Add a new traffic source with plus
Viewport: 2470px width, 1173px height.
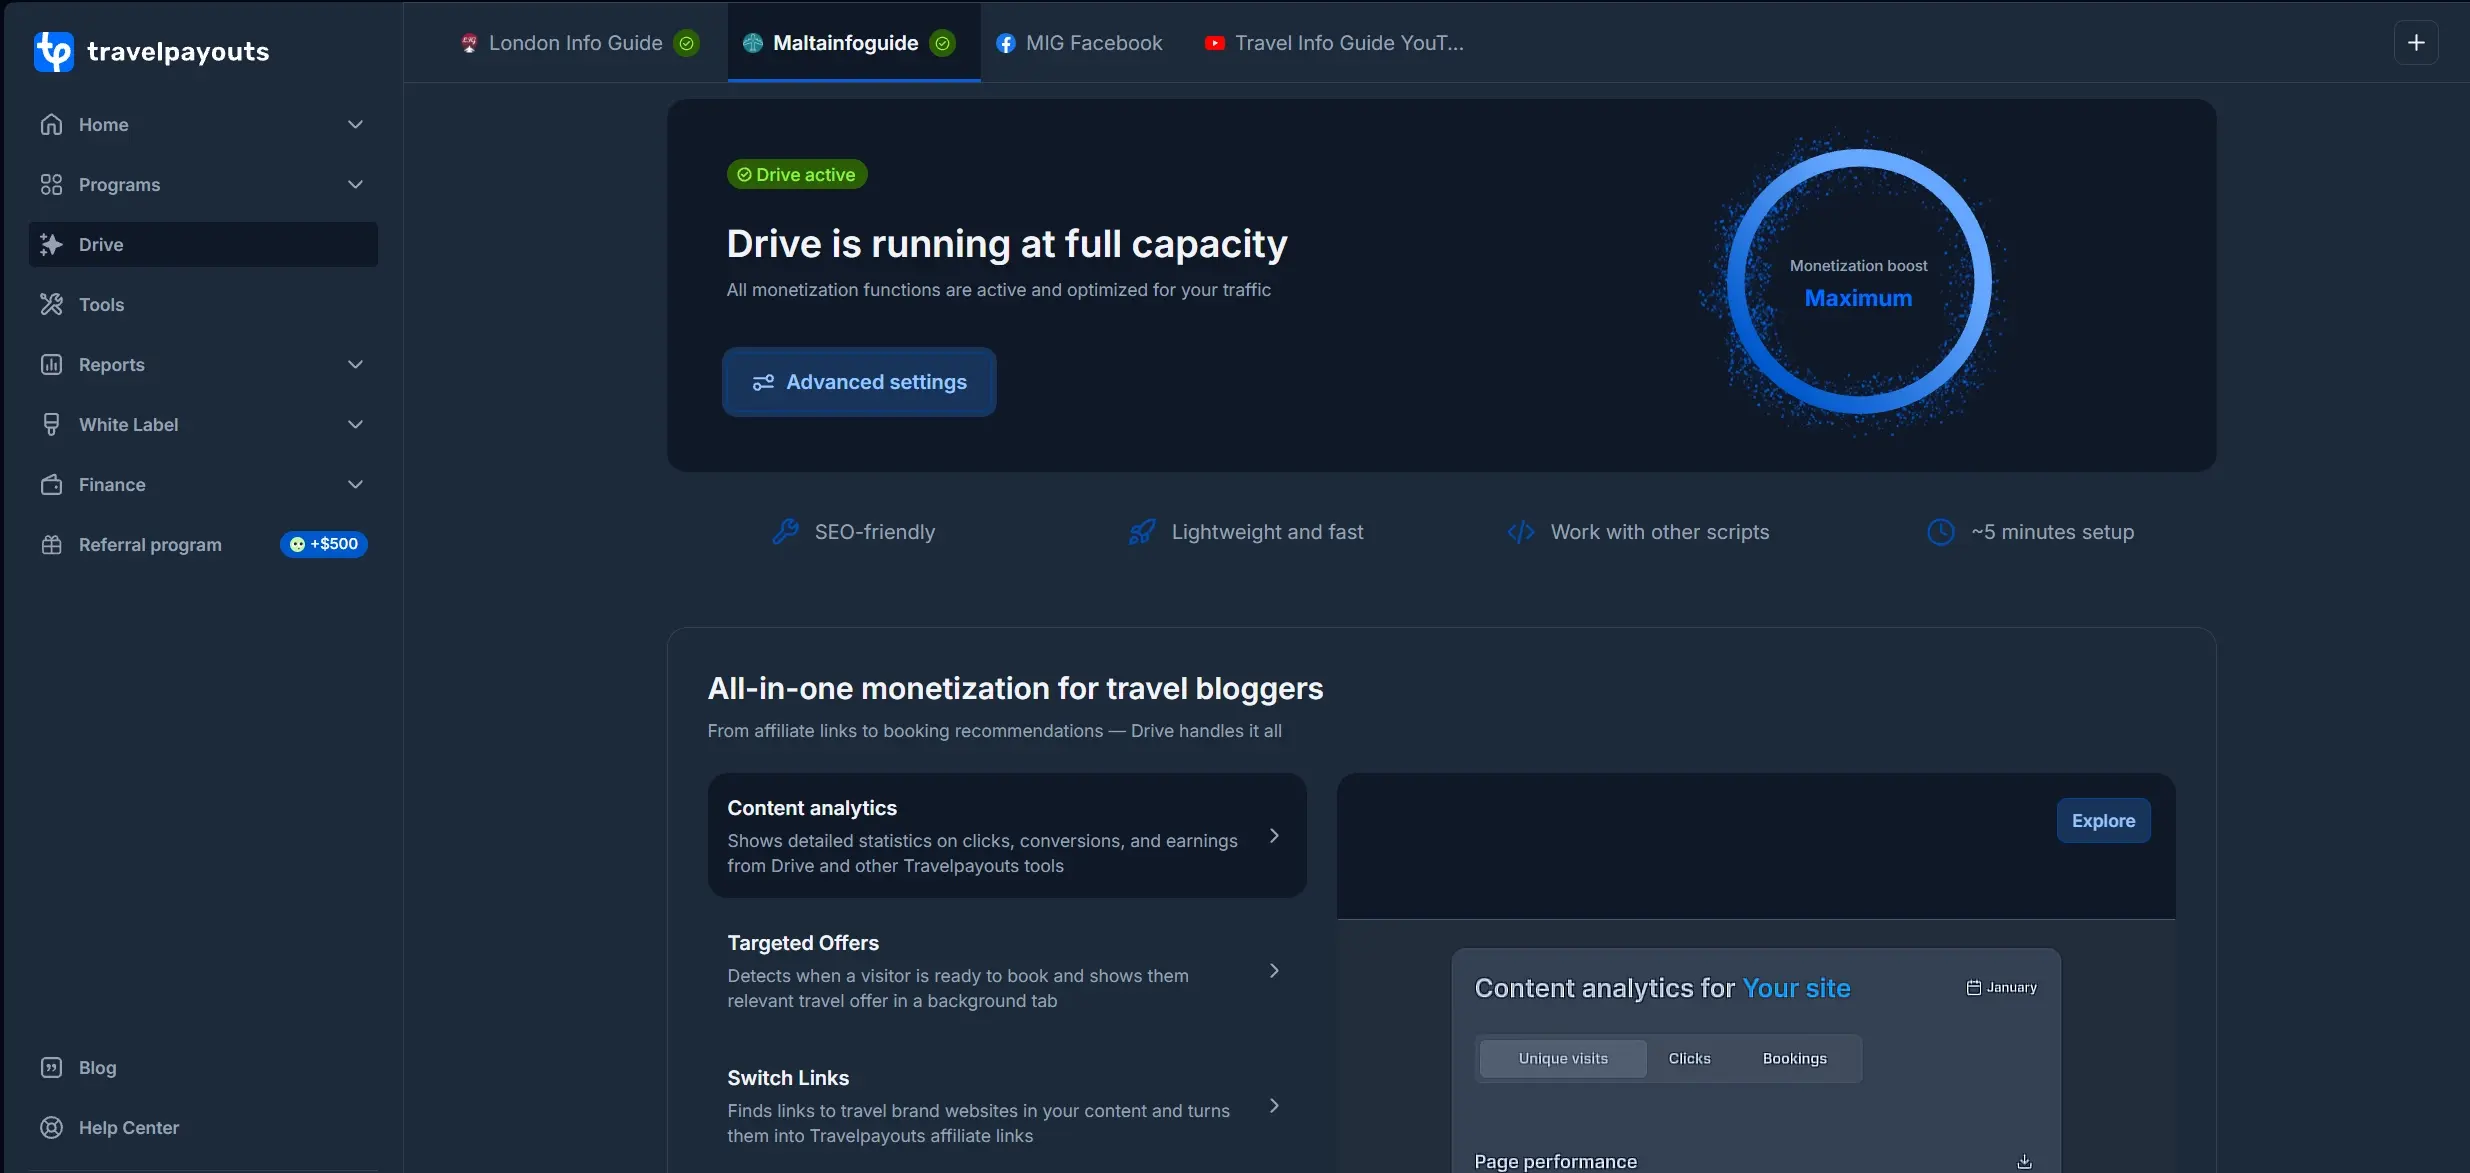[x=2416, y=43]
